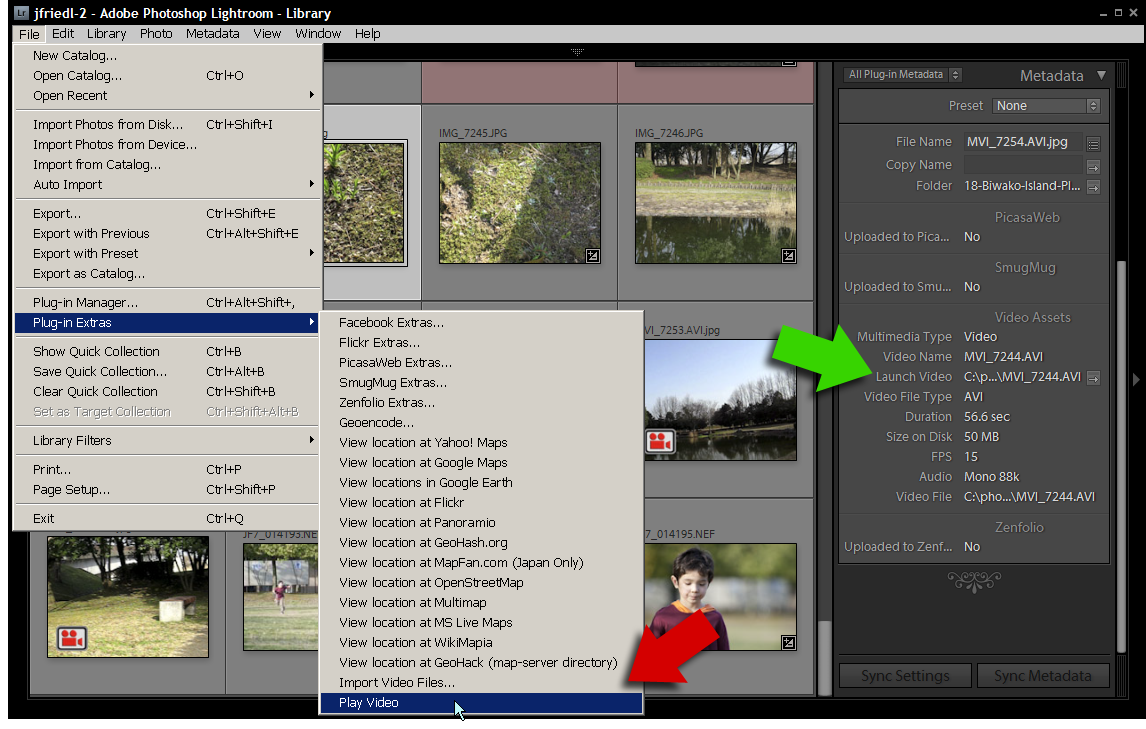Select the IMG_7246.JPG pond thumbnail
This screenshot has height=729, width=1146.
click(x=716, y=203)
